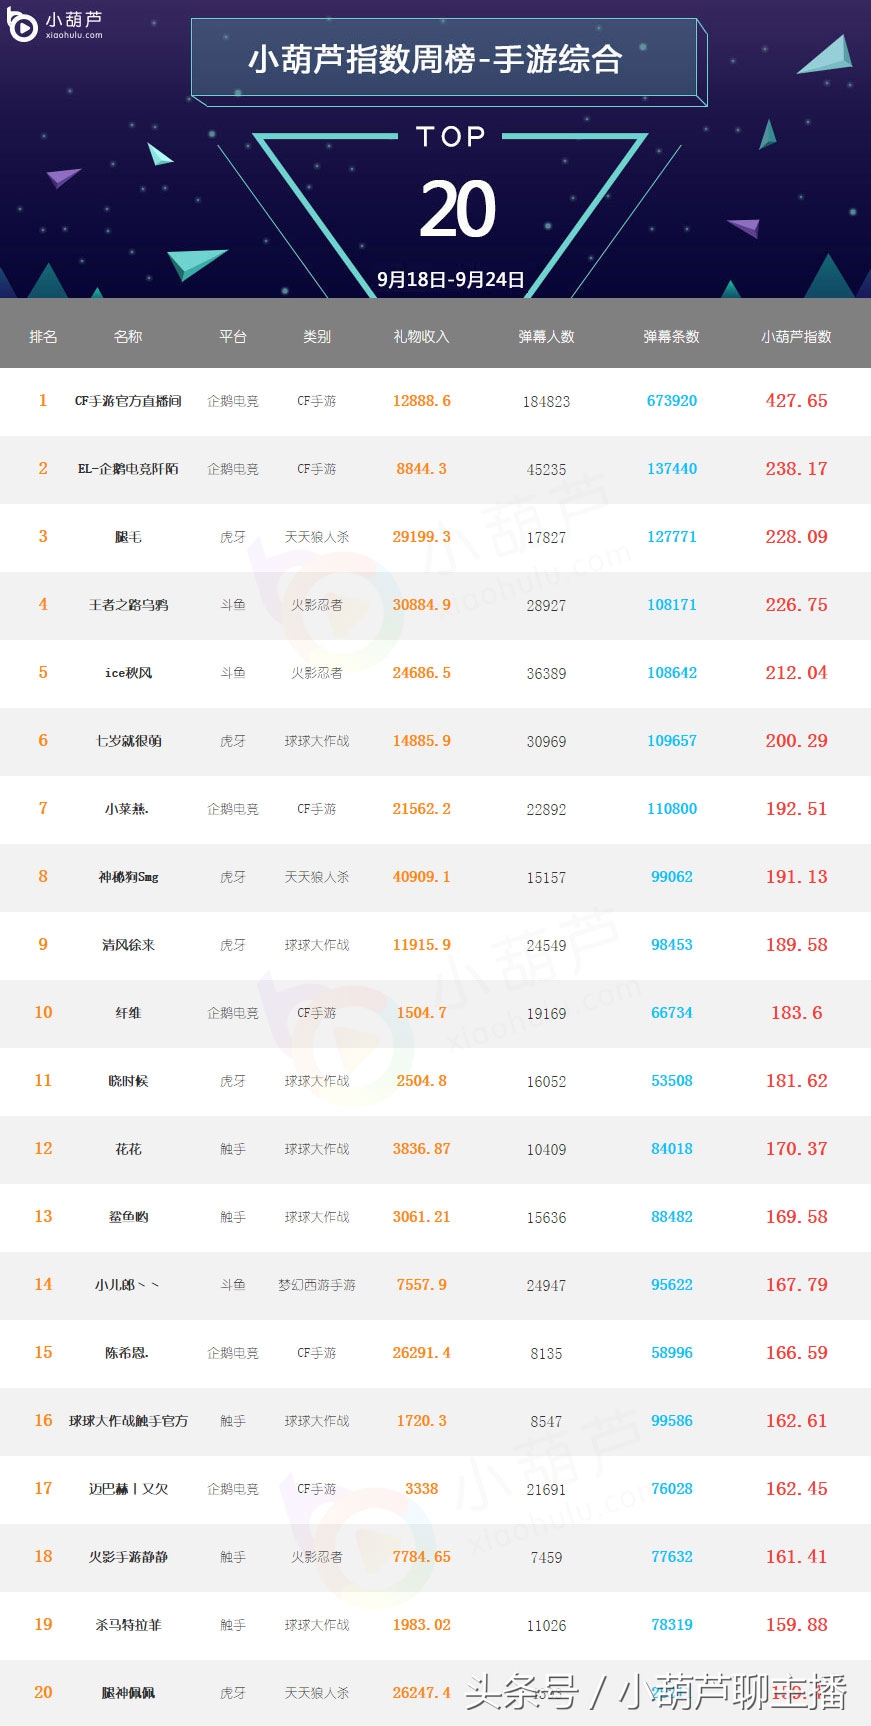871x1726 pixels.
Task: Click the 弹幕人数 column header
Action: [x=546, y=337]
